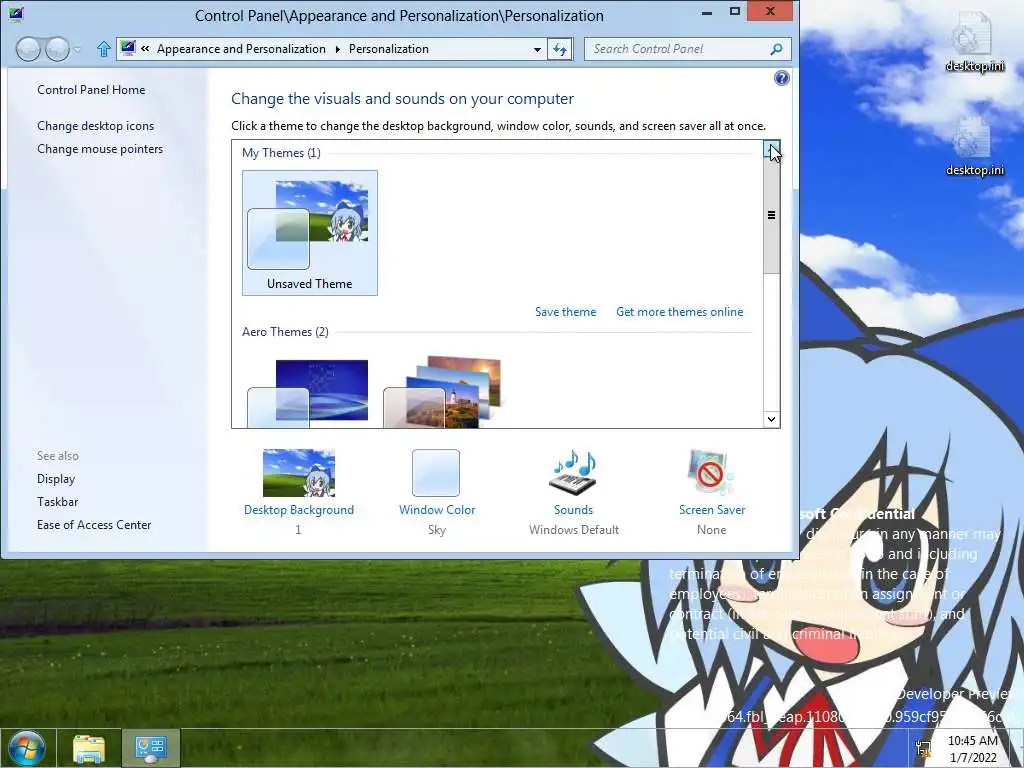Click the search magnifier icon
1024x768 pixels.
(x=776, y=49)
